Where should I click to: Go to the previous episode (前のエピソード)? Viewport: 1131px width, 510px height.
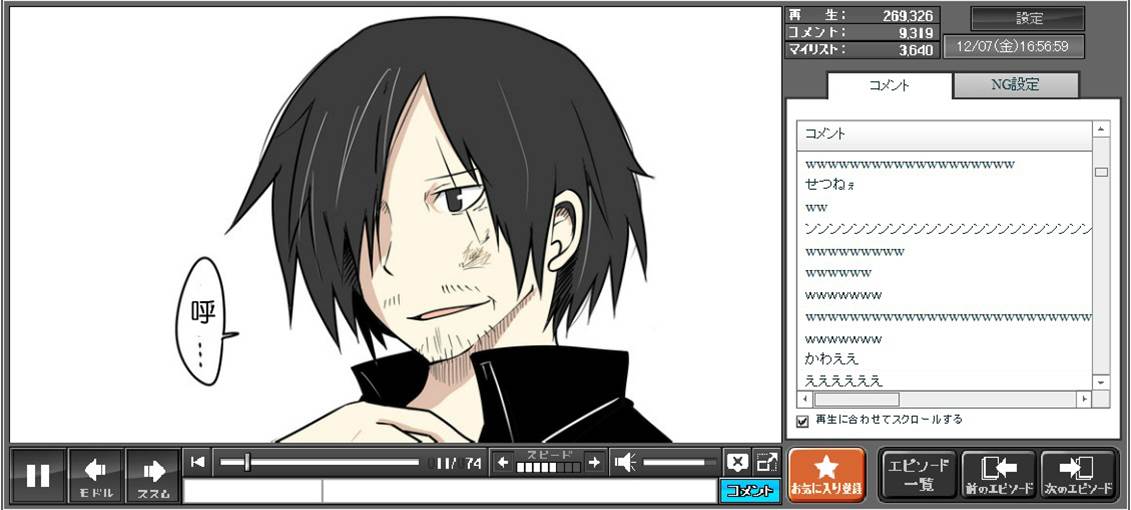click(x=997, y=474)
